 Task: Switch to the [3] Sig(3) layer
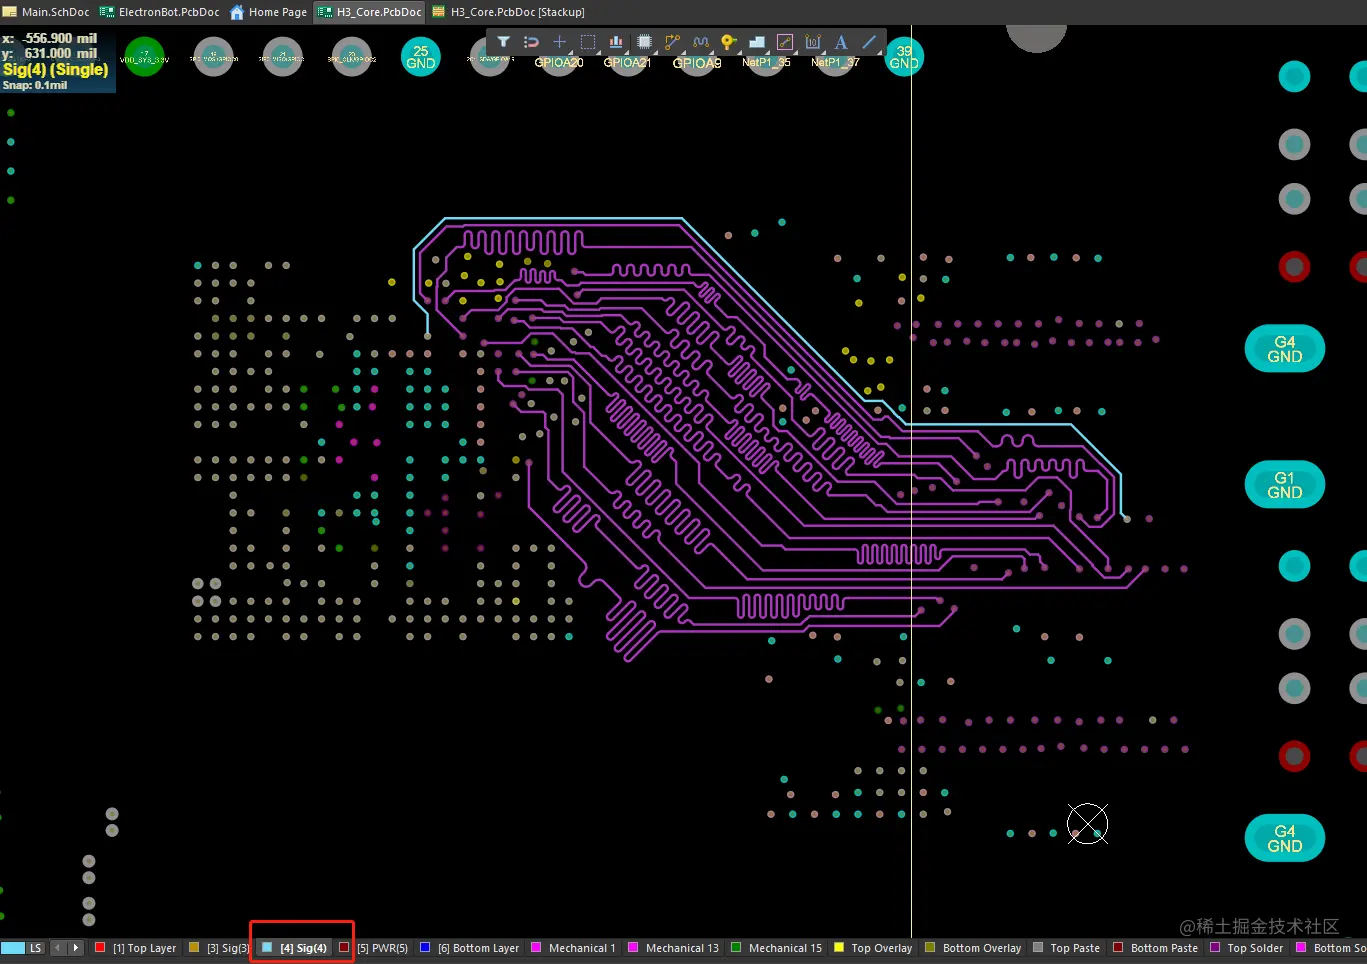pos(218,948)
